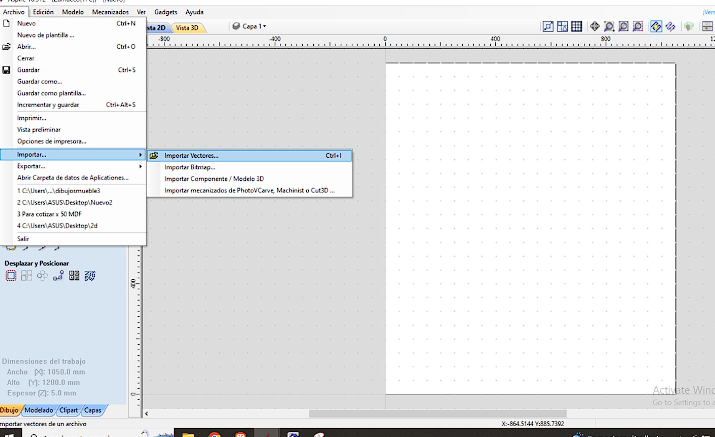Choose Guardar como plantilla entry
The height and width of the screenshot is (437, 715).
pos(73,93)
